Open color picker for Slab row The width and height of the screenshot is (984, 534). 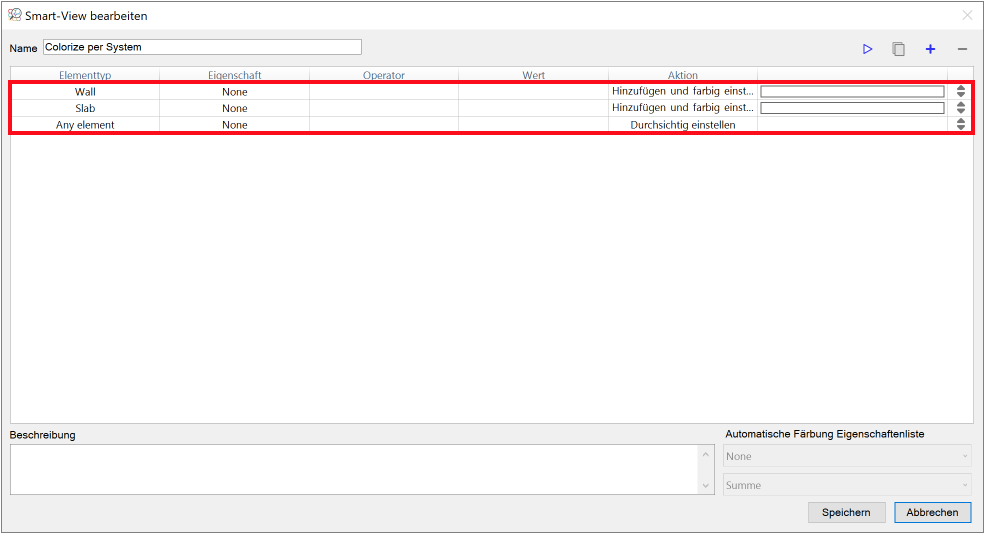pos(852,108)
